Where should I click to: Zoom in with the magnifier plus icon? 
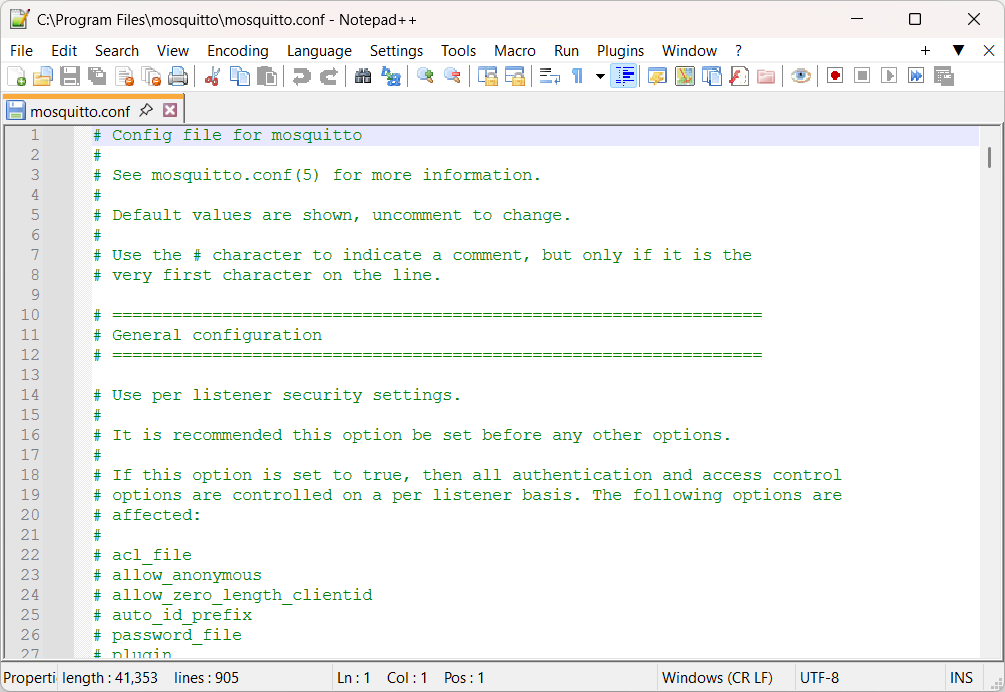click(x=425, y=76)
